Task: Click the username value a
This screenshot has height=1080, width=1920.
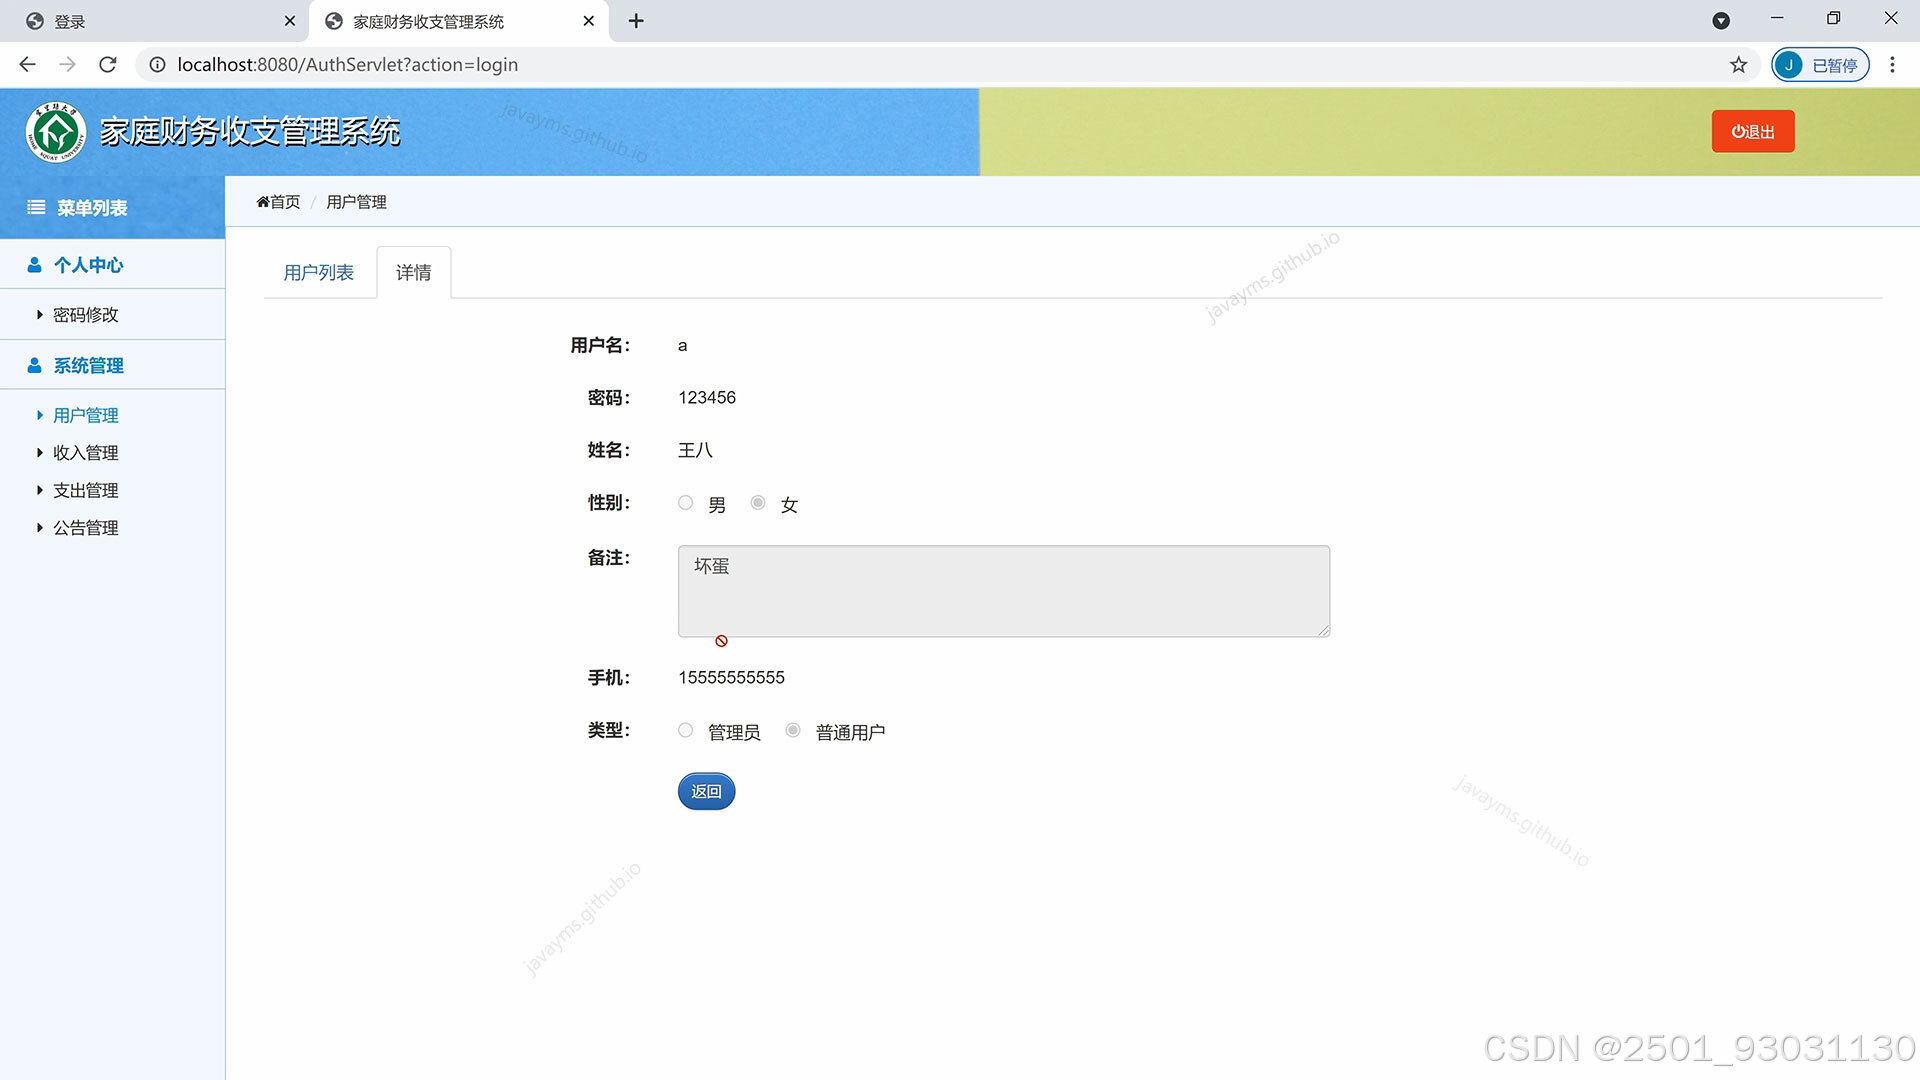Action: [682, 346]
